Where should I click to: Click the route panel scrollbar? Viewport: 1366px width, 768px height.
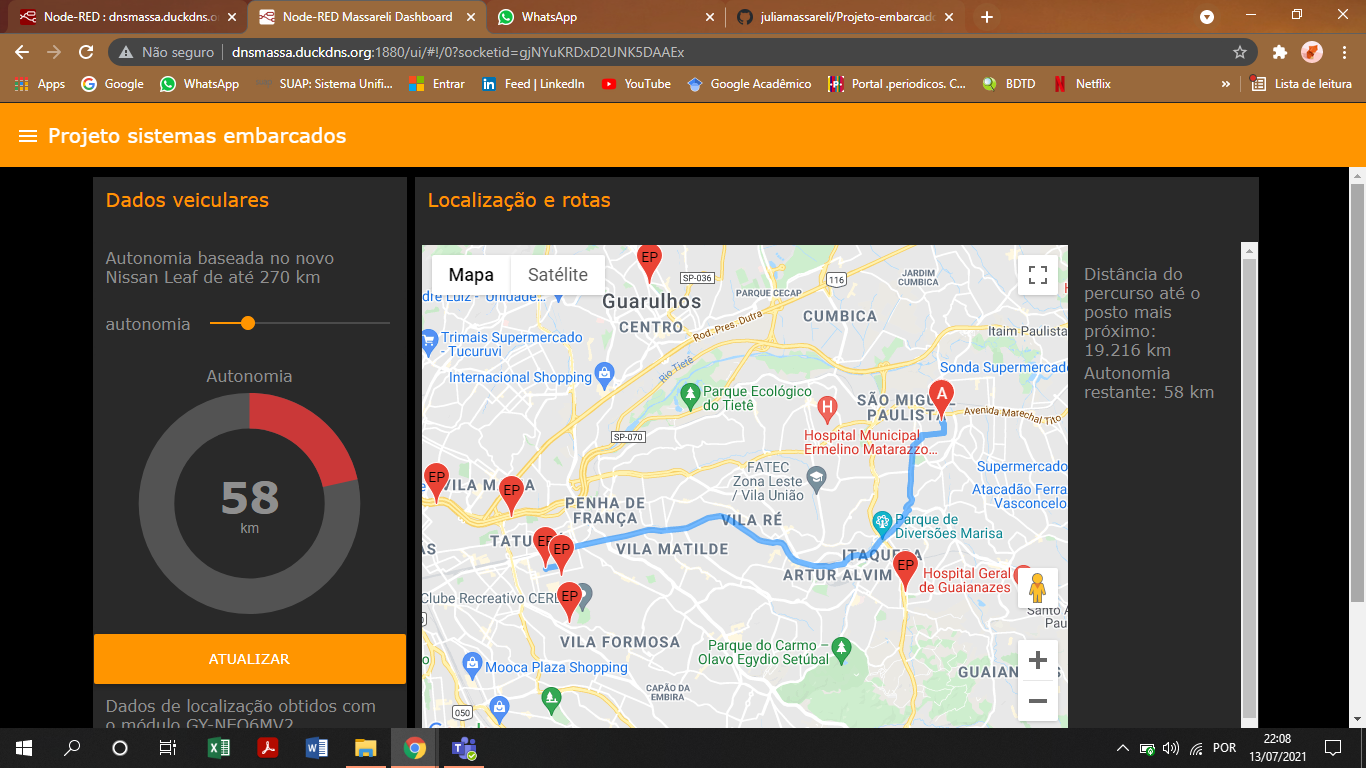coord(1249,490)
